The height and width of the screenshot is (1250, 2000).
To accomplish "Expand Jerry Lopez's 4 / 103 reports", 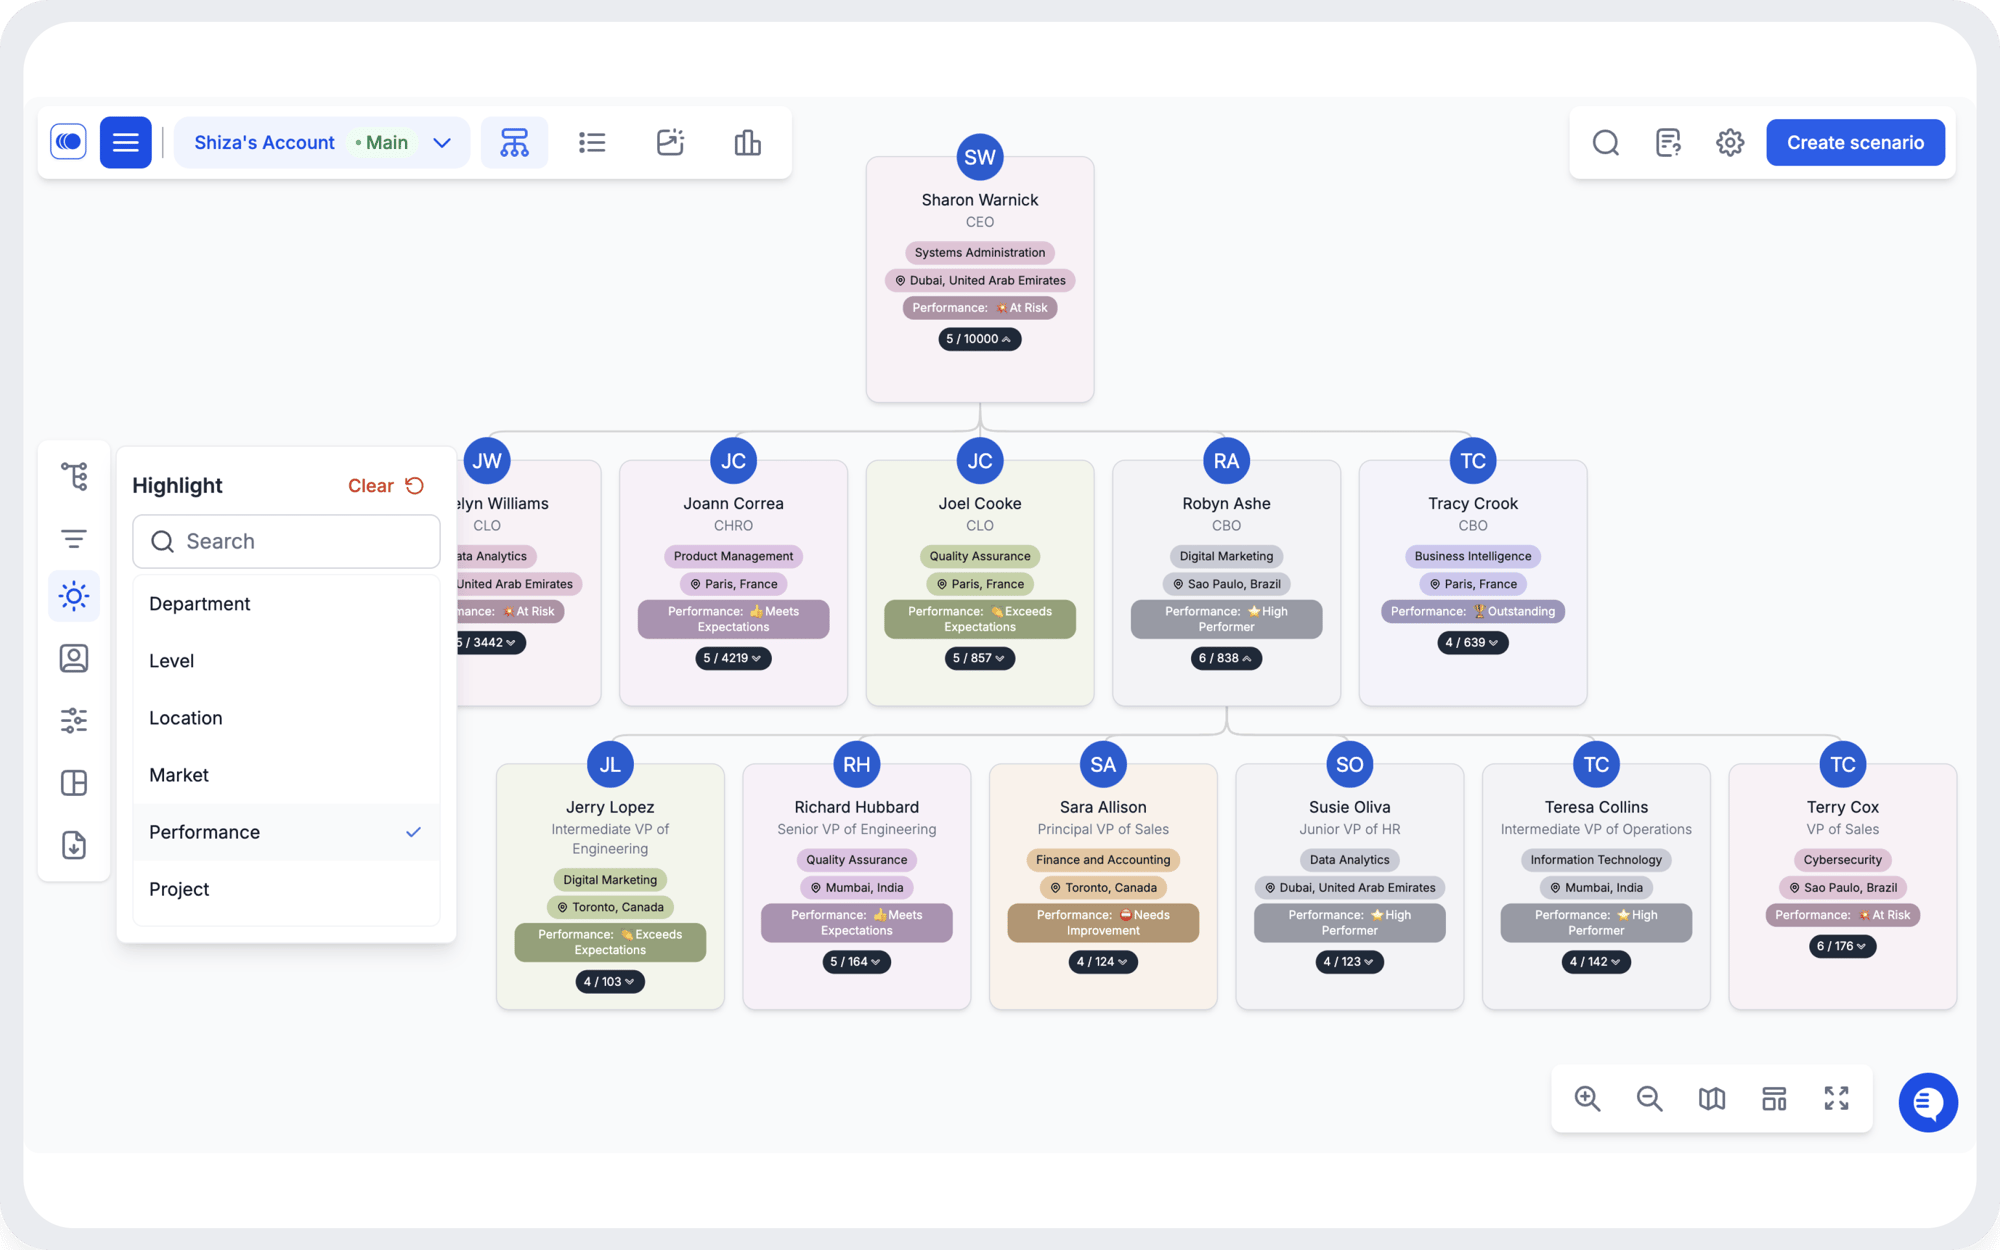I will coord(610,982).
